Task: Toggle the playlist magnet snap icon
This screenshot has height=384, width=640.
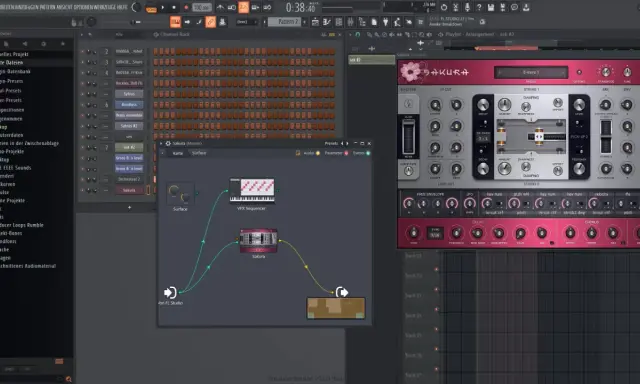Action: click(x=358, y=35)
